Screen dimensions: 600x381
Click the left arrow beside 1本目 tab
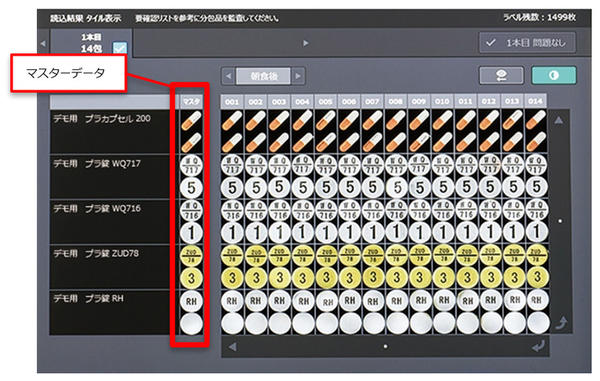43,43
